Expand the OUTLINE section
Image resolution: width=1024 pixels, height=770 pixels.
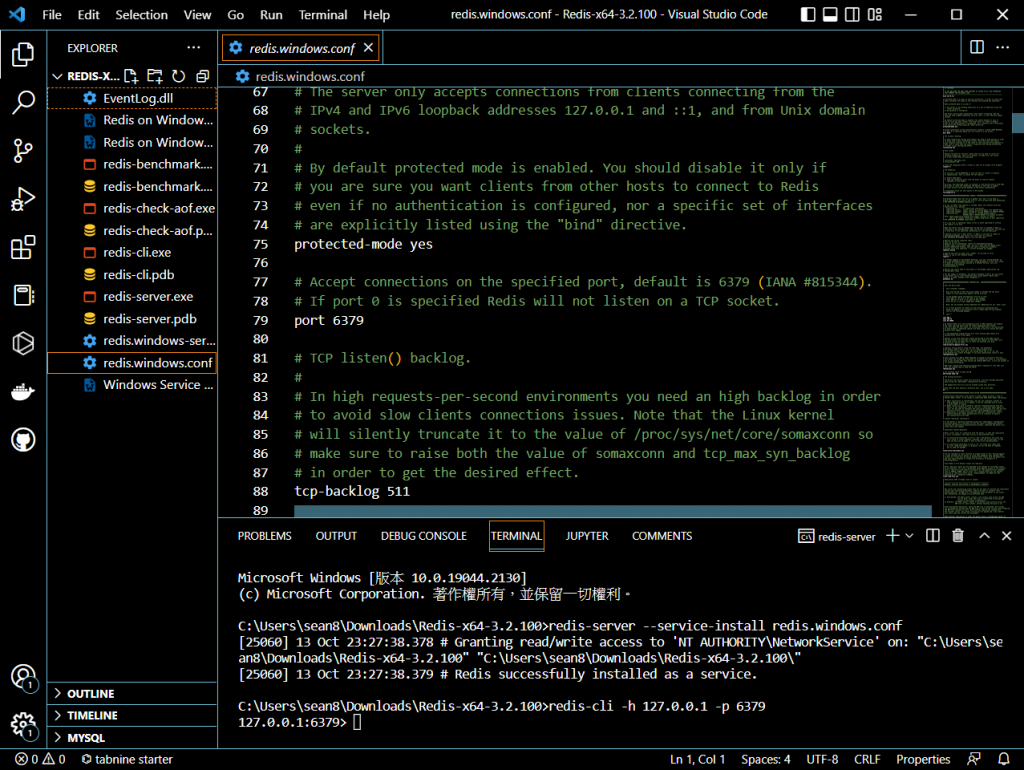coord(90,694)
